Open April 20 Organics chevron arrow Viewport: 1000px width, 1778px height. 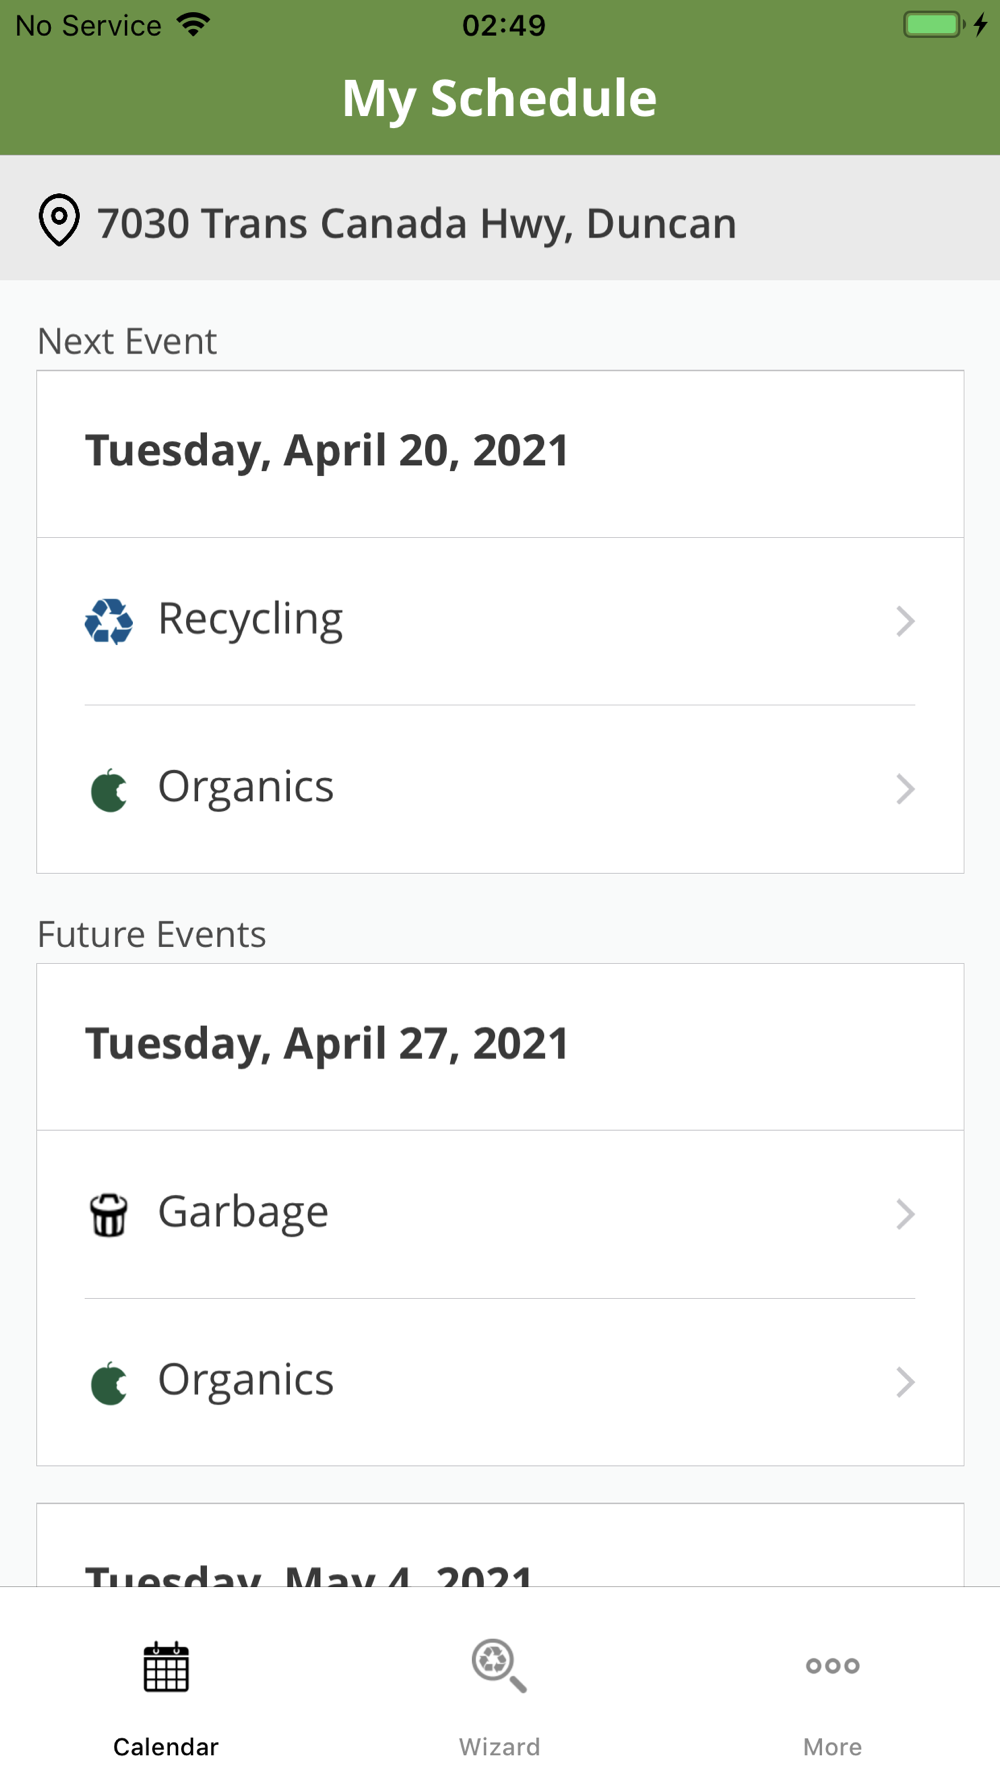[905, 789]
